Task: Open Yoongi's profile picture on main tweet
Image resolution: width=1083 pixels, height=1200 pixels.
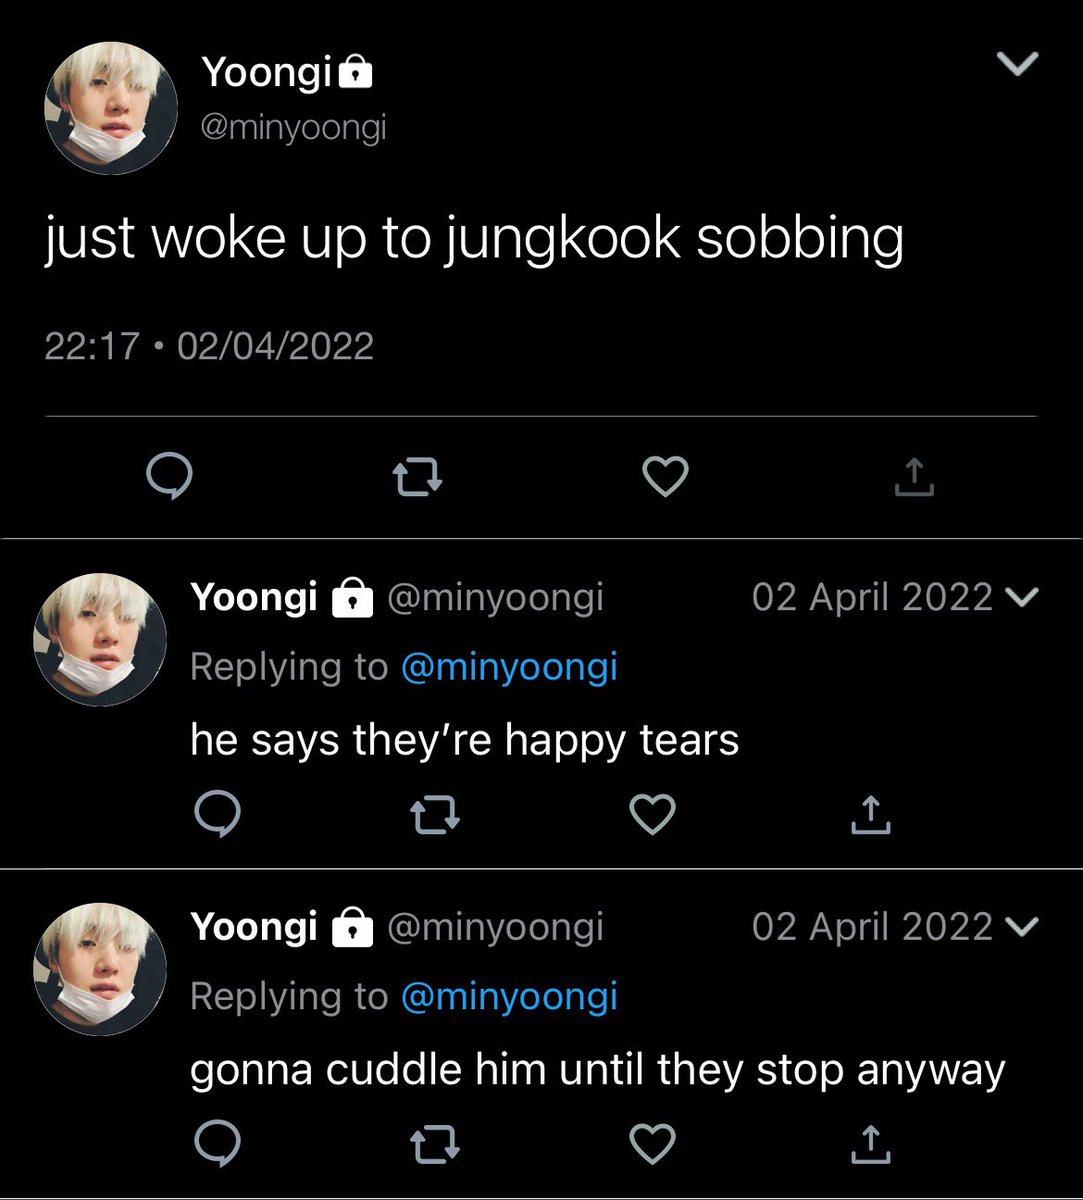Action: click(111, 108)
